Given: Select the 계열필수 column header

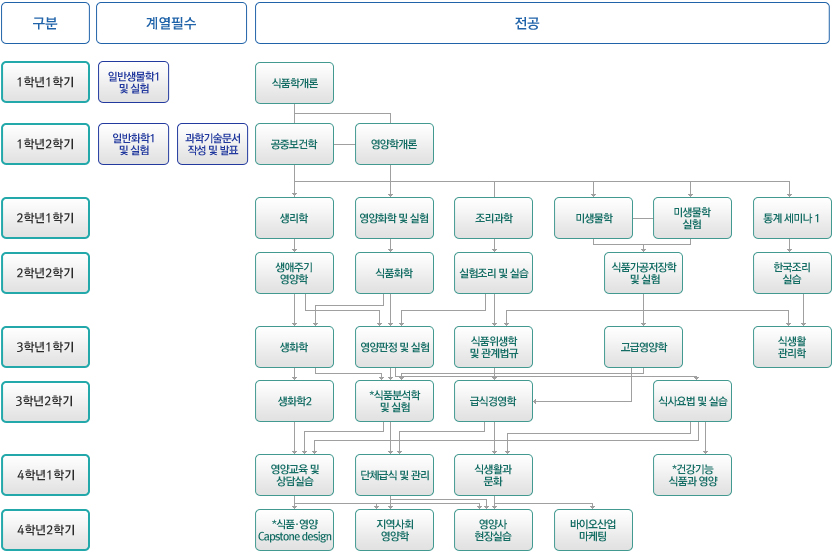Looking at the screenshot, I should click(170, 23).
